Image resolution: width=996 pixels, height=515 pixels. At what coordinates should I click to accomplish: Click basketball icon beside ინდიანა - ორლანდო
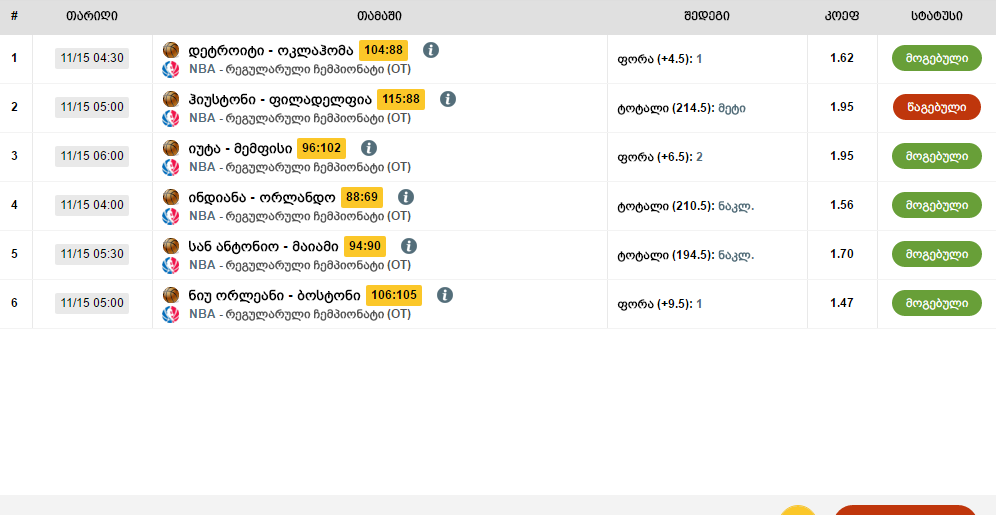coord(171,197)
